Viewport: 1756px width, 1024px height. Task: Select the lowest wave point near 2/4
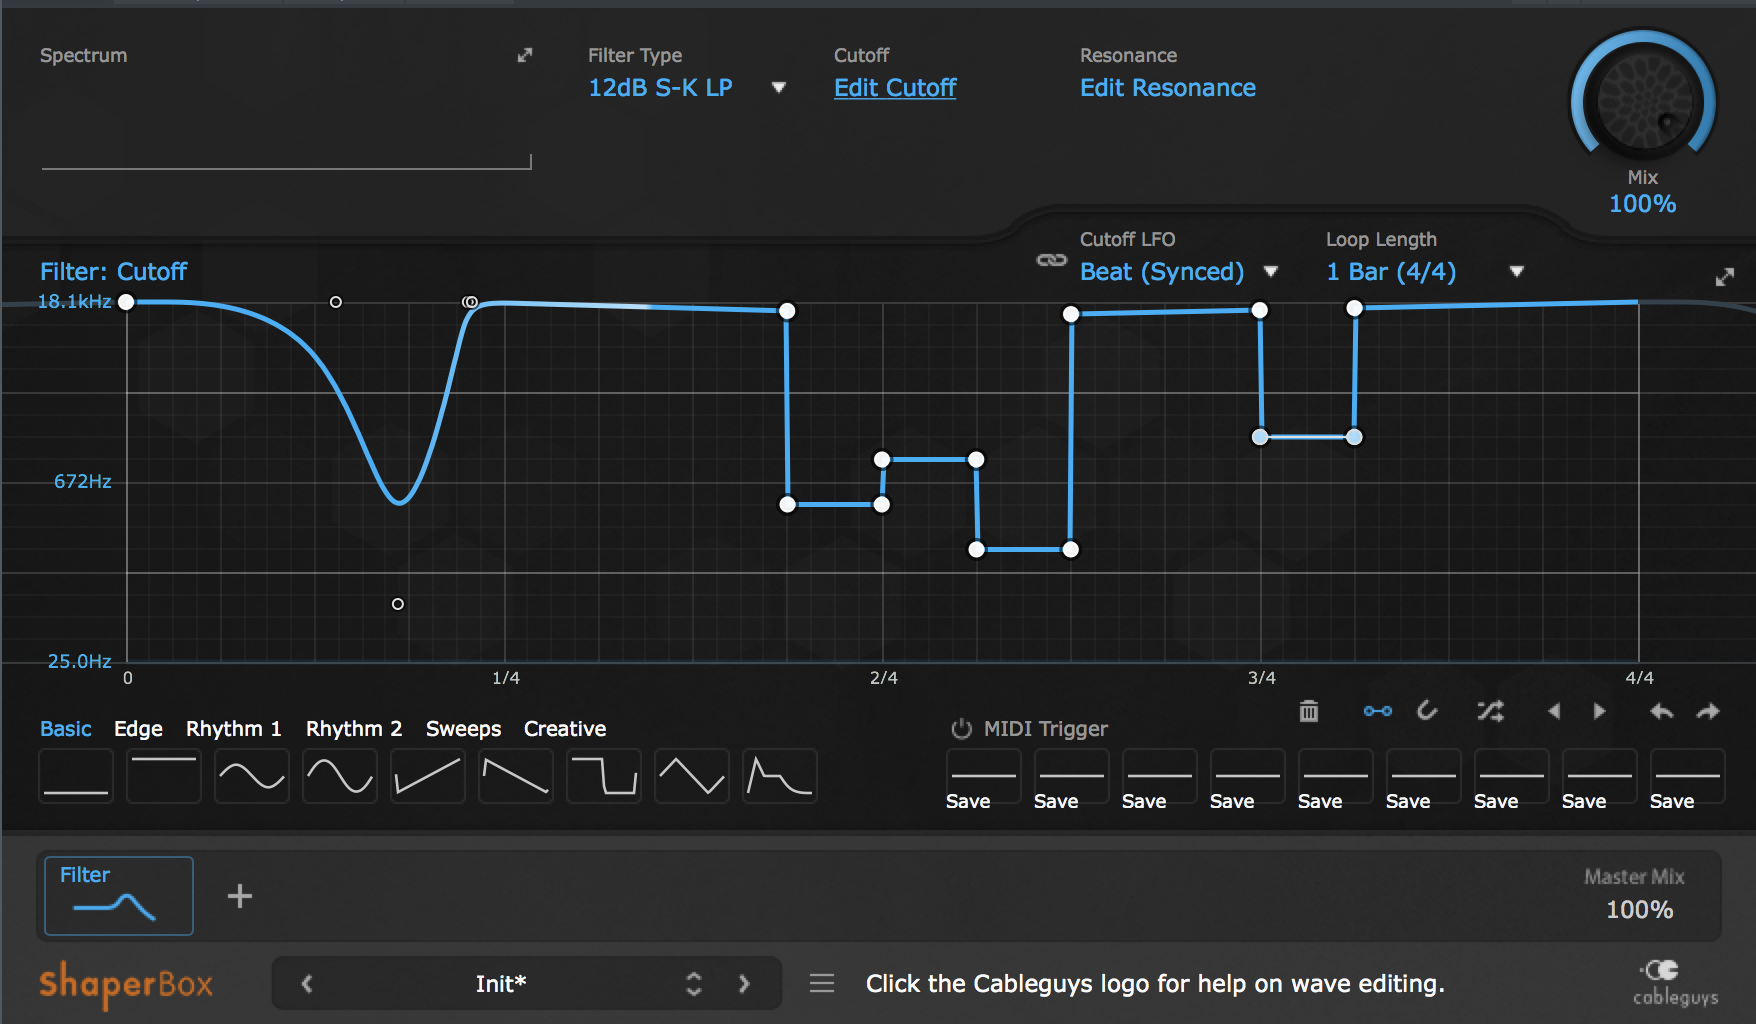[x=977, y=549]
